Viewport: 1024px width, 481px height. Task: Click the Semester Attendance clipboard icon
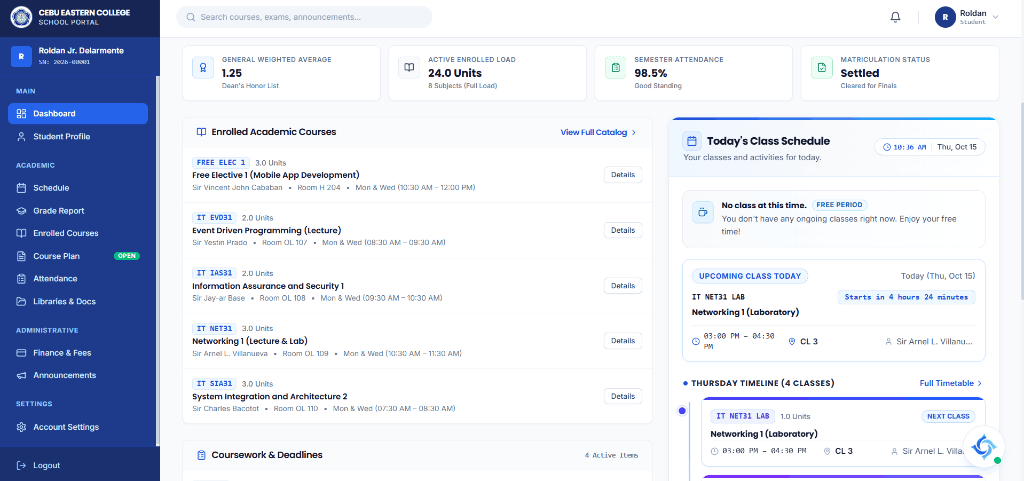(616, 68)
